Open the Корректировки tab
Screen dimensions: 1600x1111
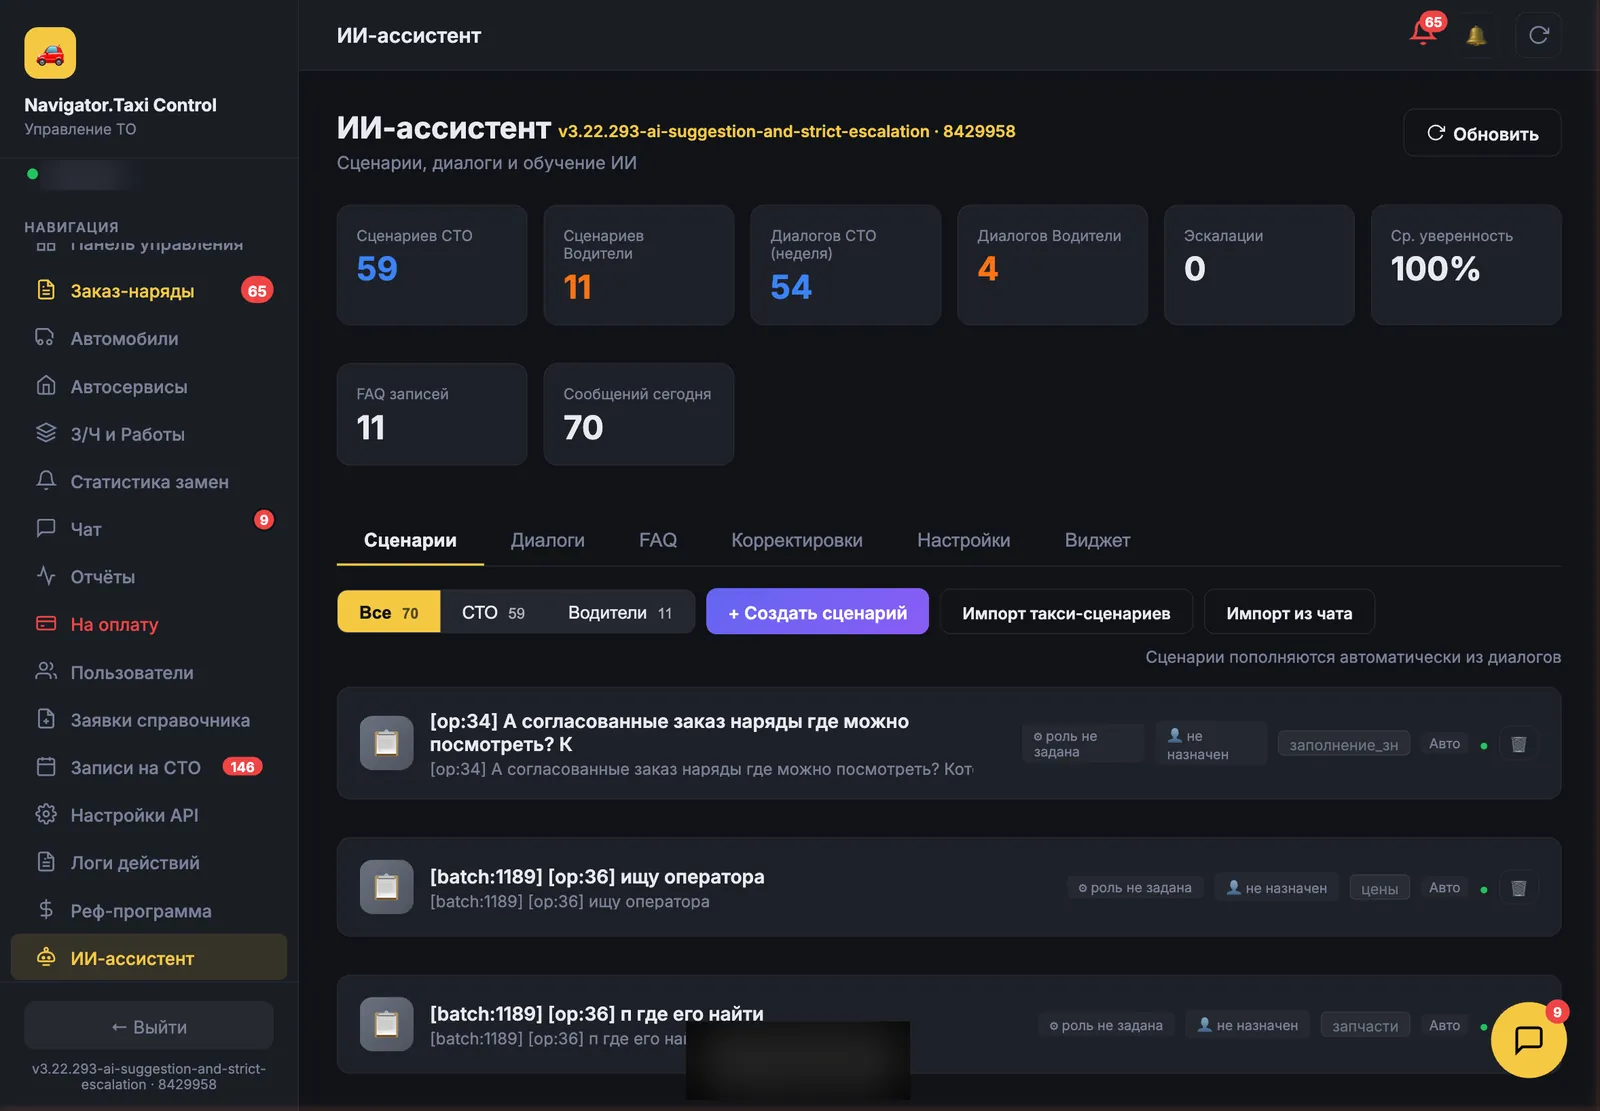(x=797, y=540)
